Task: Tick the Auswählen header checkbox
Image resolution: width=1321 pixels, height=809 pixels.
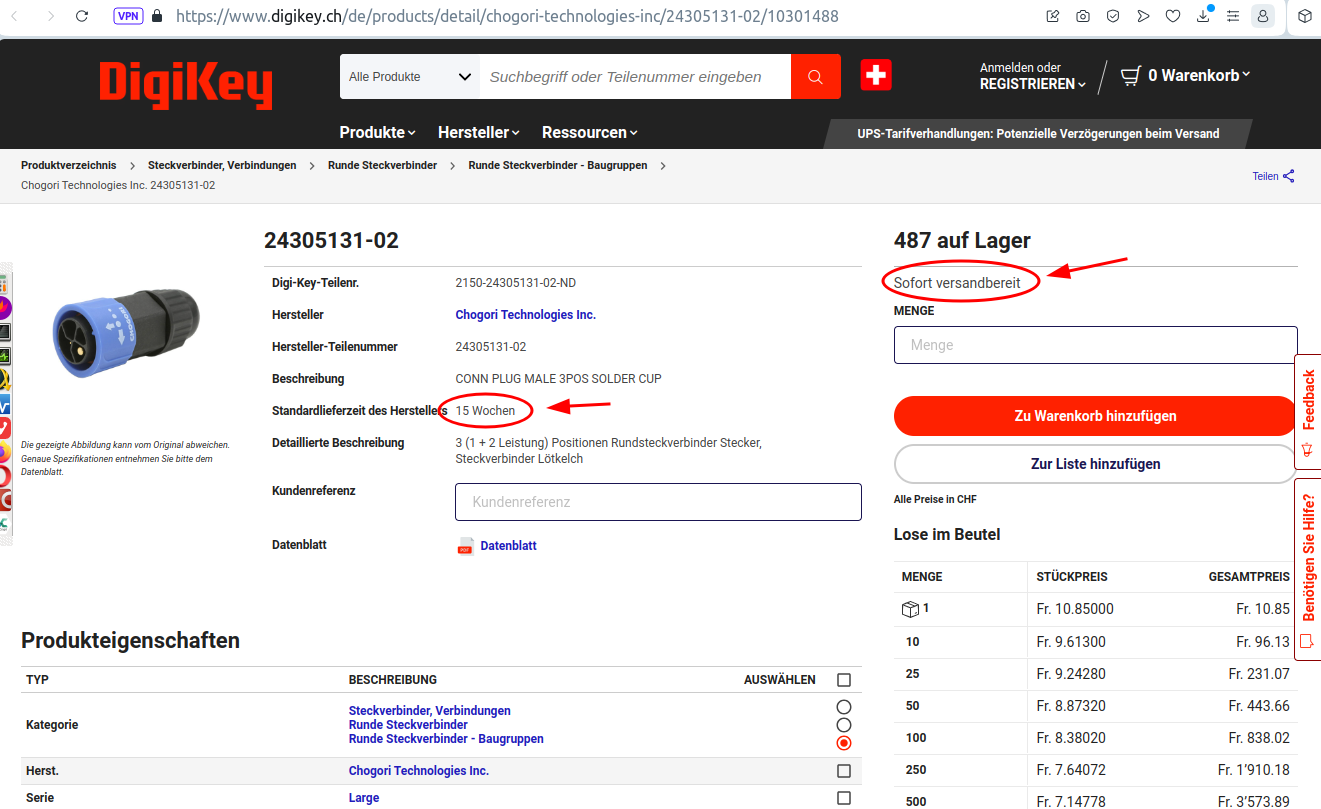Action: pos(844,680)
